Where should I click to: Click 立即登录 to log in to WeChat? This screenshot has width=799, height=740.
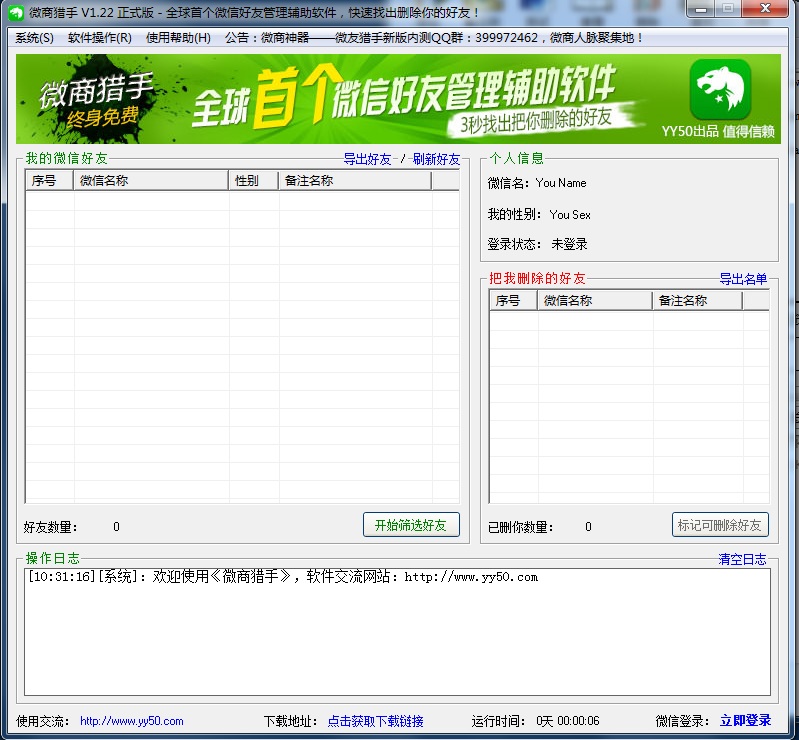click(745, 721)
